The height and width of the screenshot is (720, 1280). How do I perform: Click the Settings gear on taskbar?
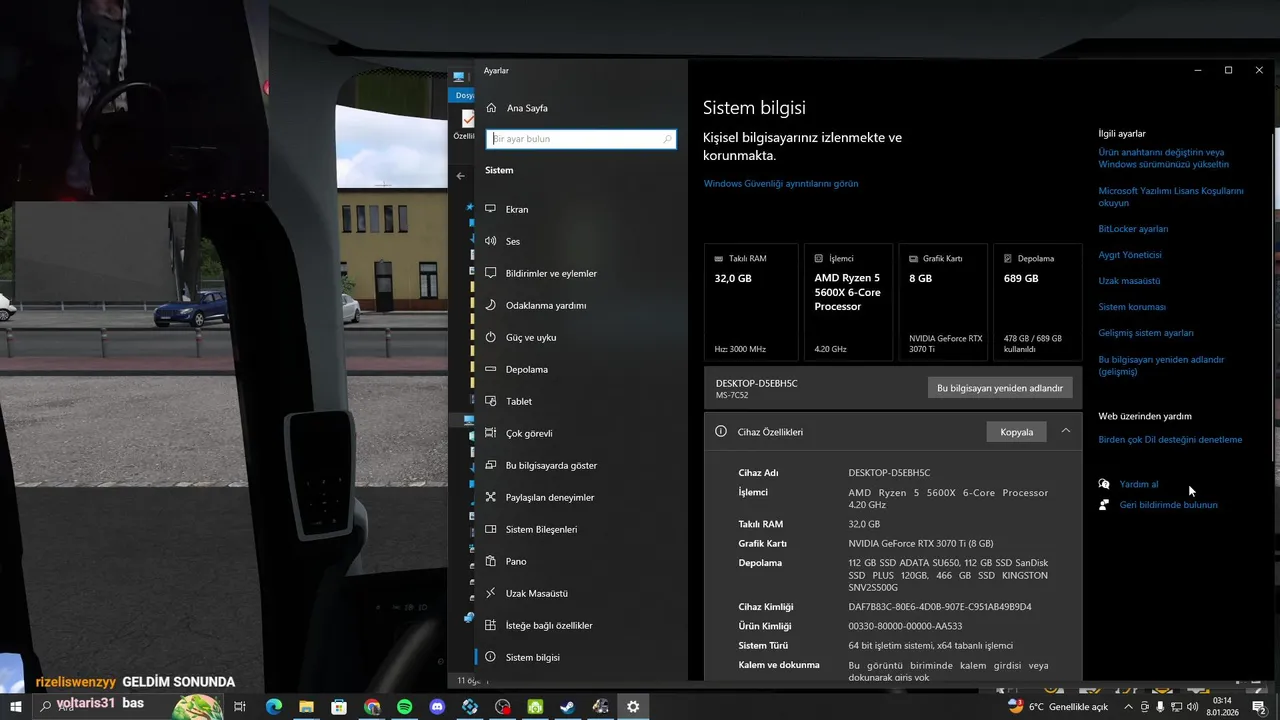[x=633, y=706]
